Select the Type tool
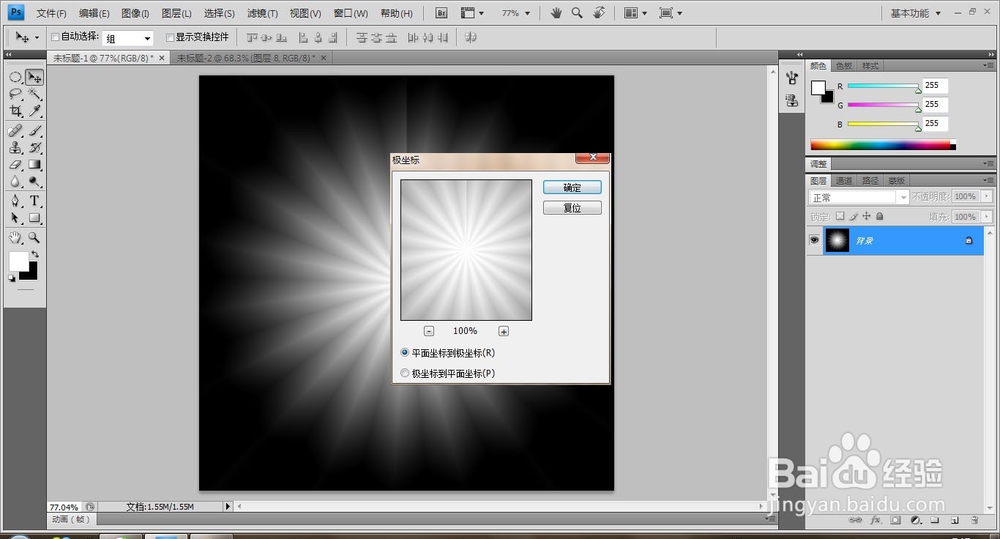 [x=34, y=201]
